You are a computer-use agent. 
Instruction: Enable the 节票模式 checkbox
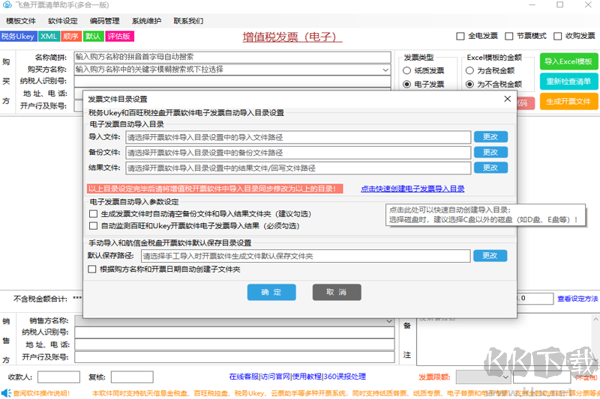tap(509, 36)
